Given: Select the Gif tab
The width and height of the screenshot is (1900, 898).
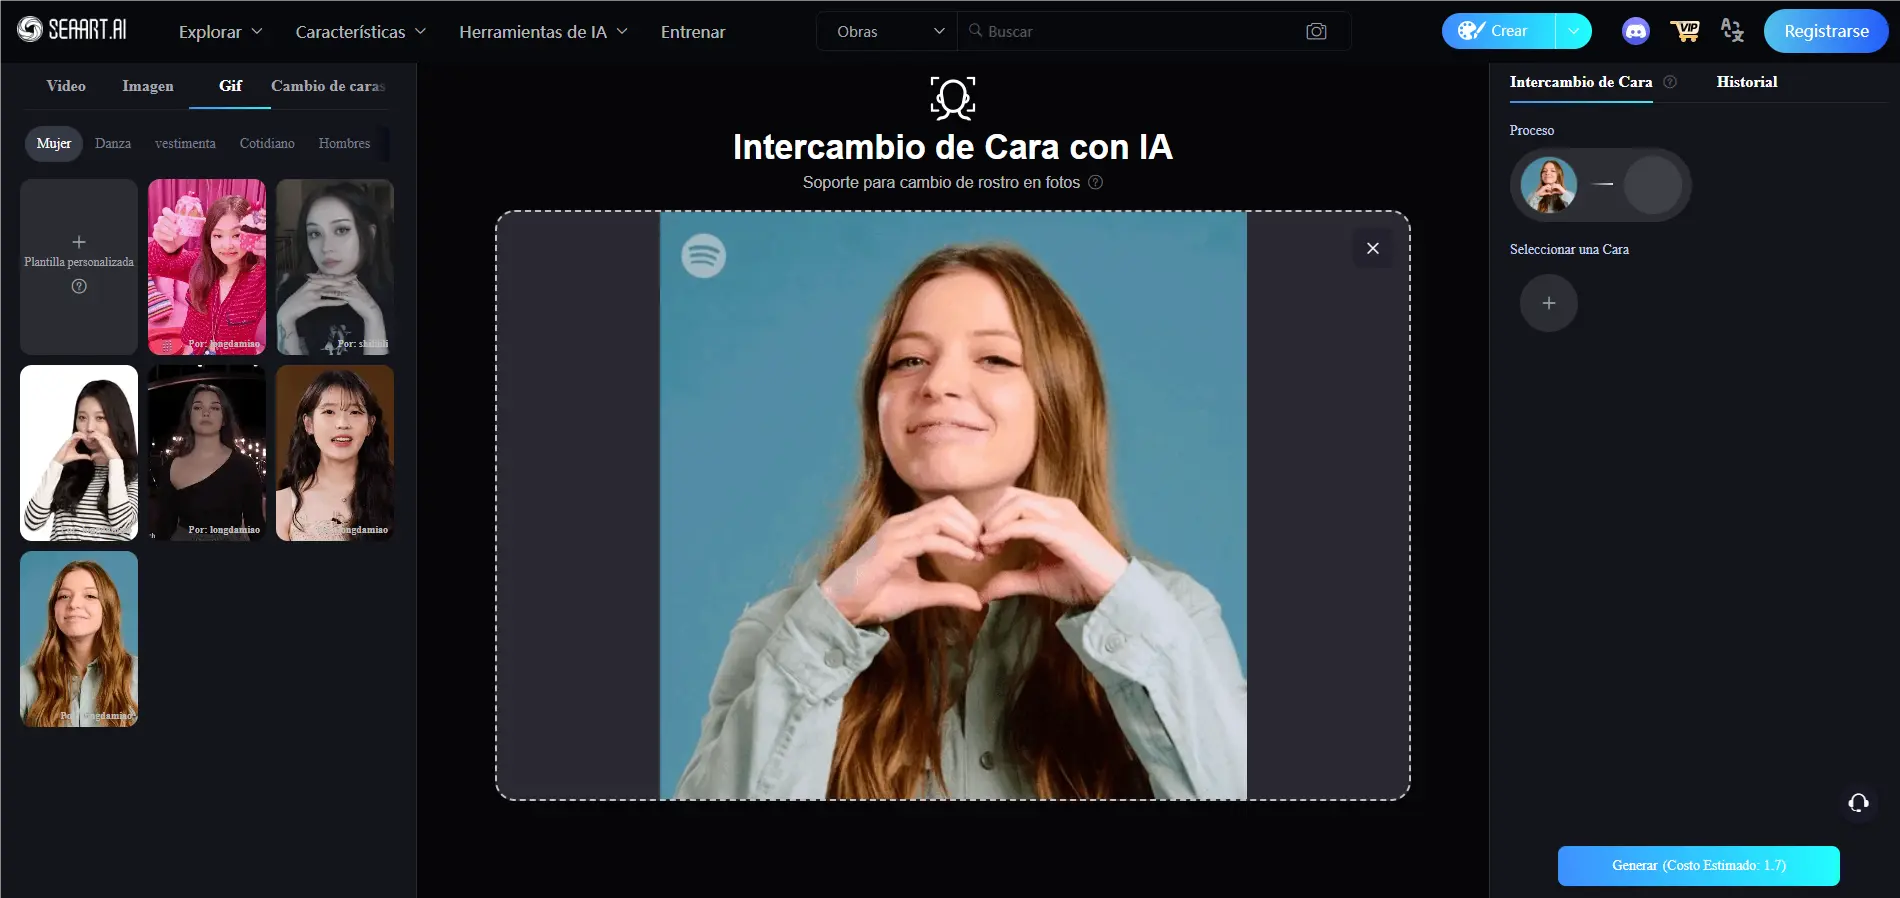Looking at the screenshot, I should point(230,86).
